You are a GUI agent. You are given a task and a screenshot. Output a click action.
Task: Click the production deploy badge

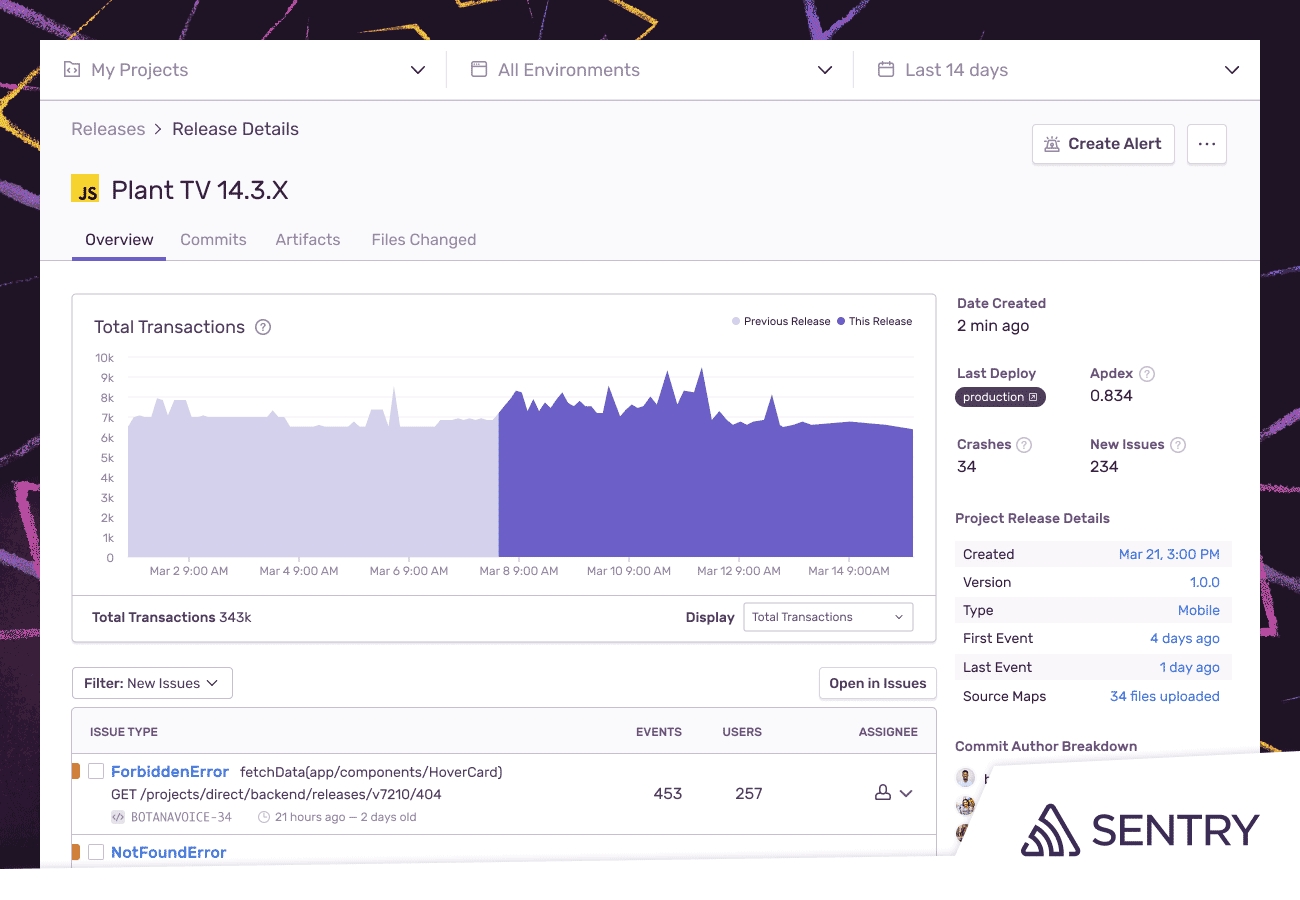click(x=1000, y=397)
